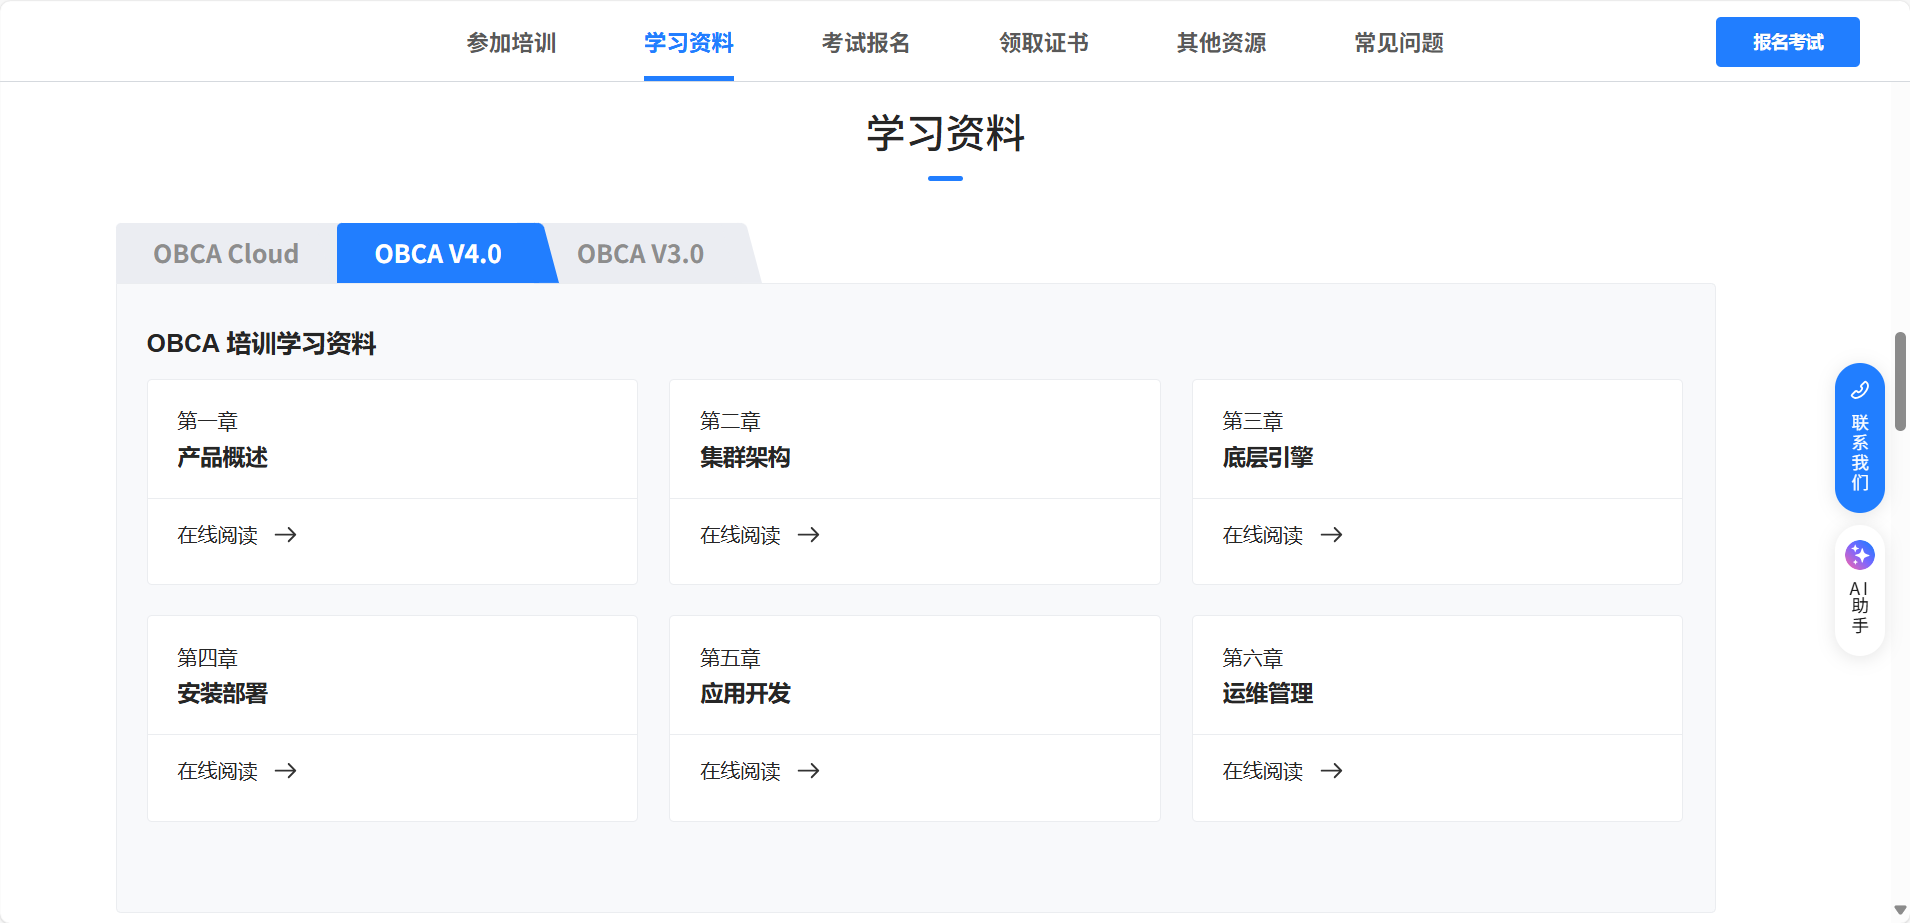Click the 运维管理 chapter title
1910x923 pixels.
coord(1268,694)
